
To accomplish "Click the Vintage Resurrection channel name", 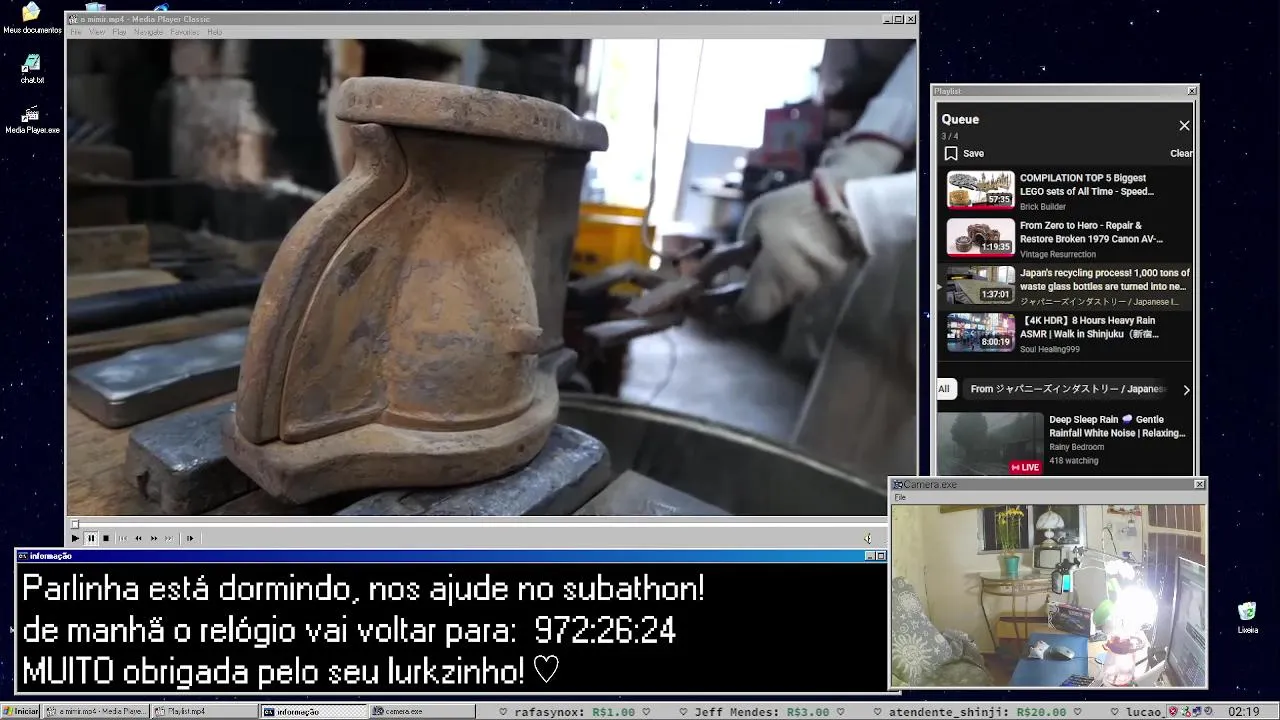I will (1058, 255).
